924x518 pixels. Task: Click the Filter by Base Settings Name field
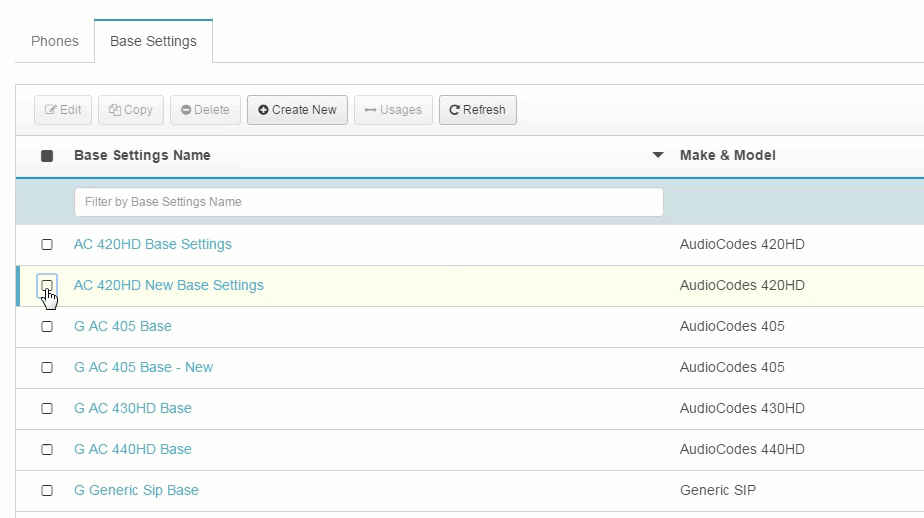click(x=368, y=202)
